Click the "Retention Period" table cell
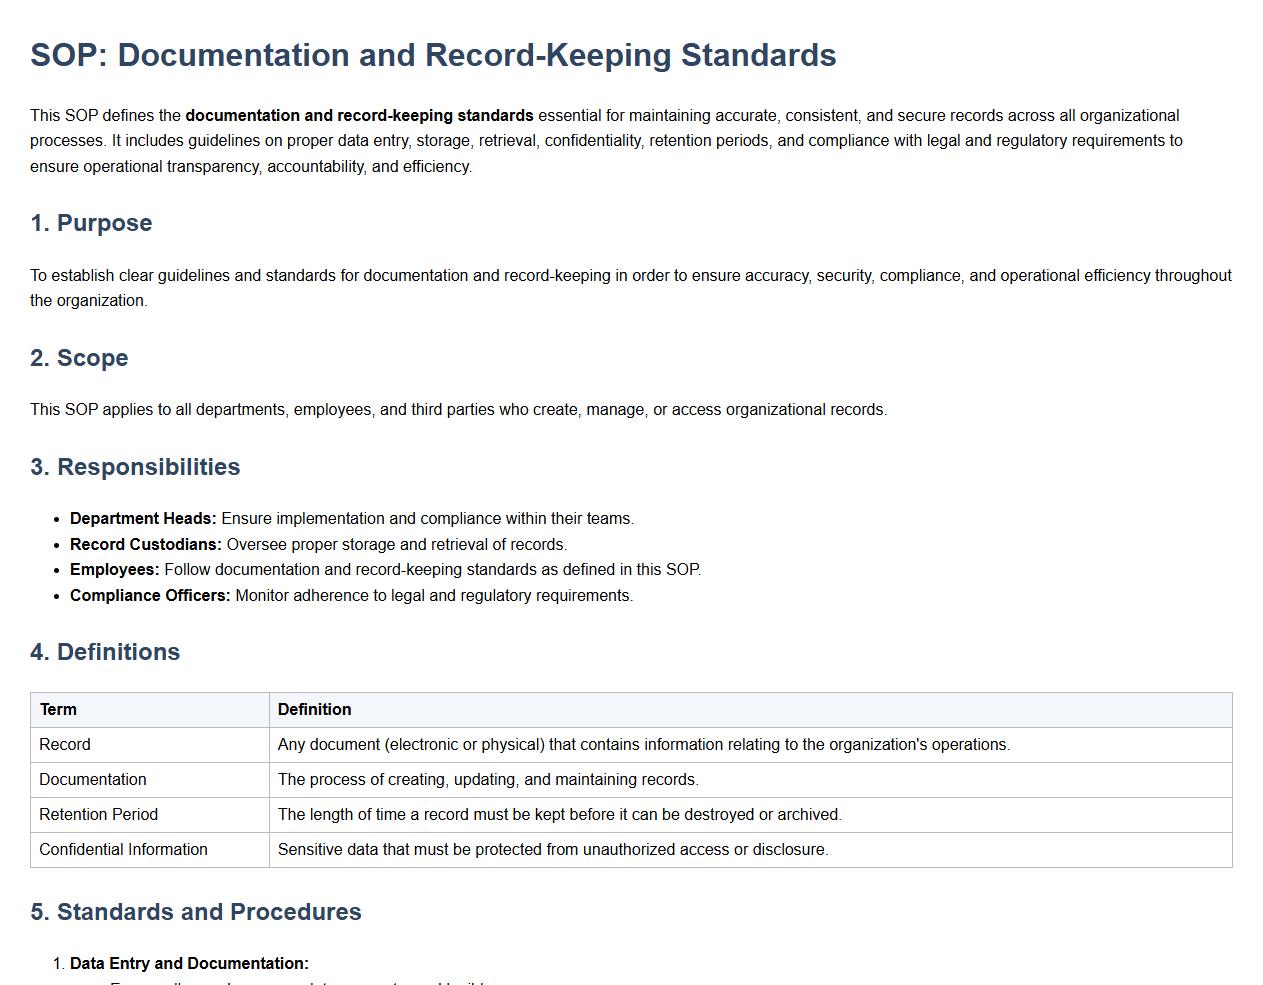Image resolution: width=1263 pixels, height=985 pixels. tap(99, 815)
